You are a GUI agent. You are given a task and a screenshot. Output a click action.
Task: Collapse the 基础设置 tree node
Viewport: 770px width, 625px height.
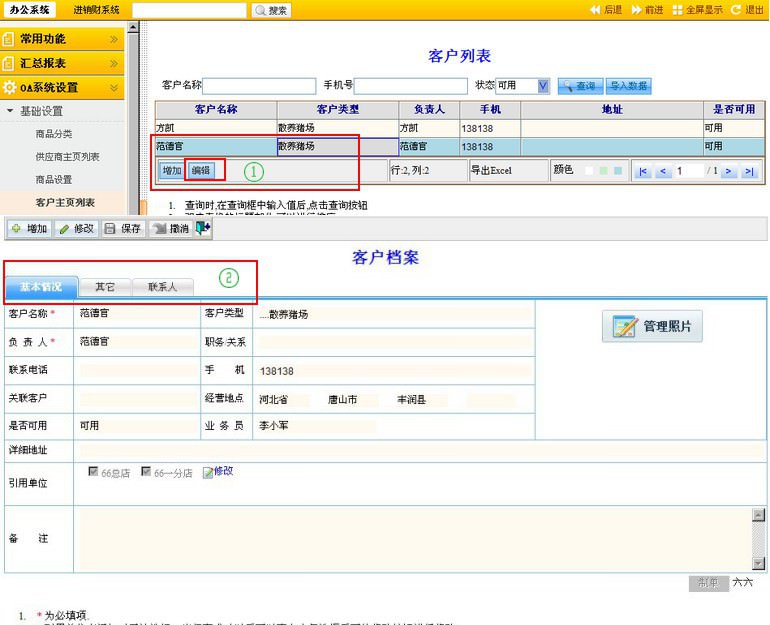point(10,111)
